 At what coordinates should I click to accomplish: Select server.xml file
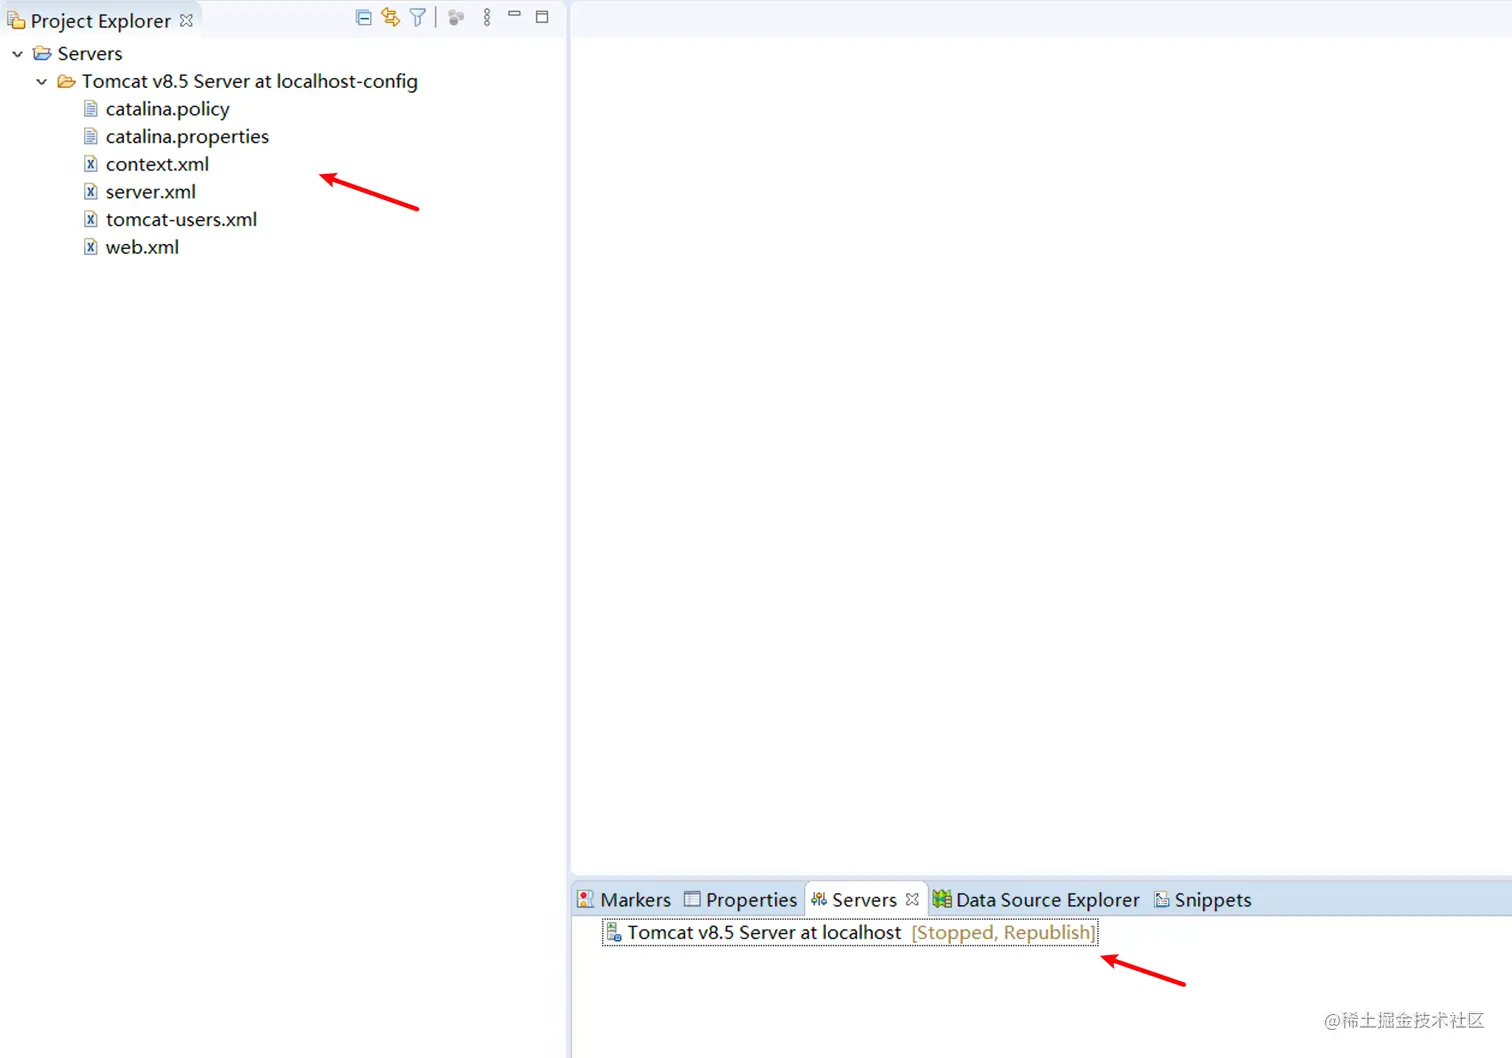pyautogui.click(x=150, y=192)
